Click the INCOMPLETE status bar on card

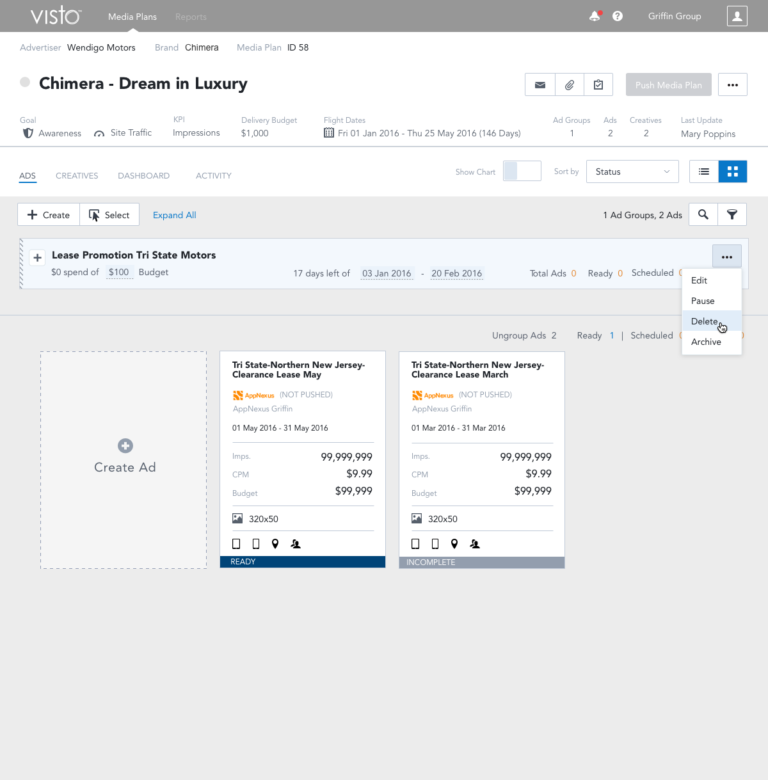point(481,562)
